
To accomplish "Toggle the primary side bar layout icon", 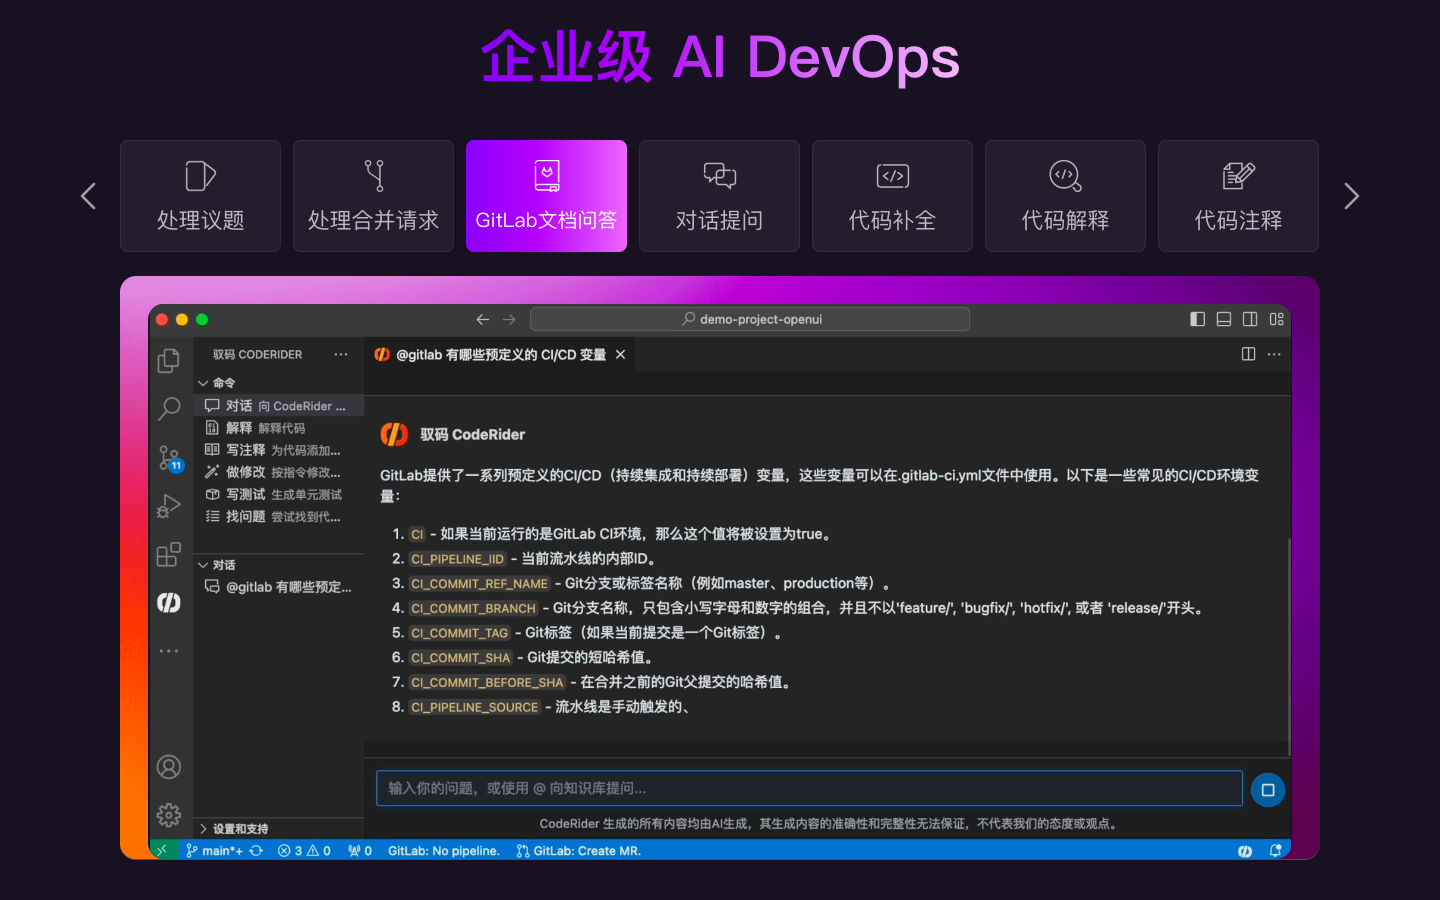I will point(1197,319).
